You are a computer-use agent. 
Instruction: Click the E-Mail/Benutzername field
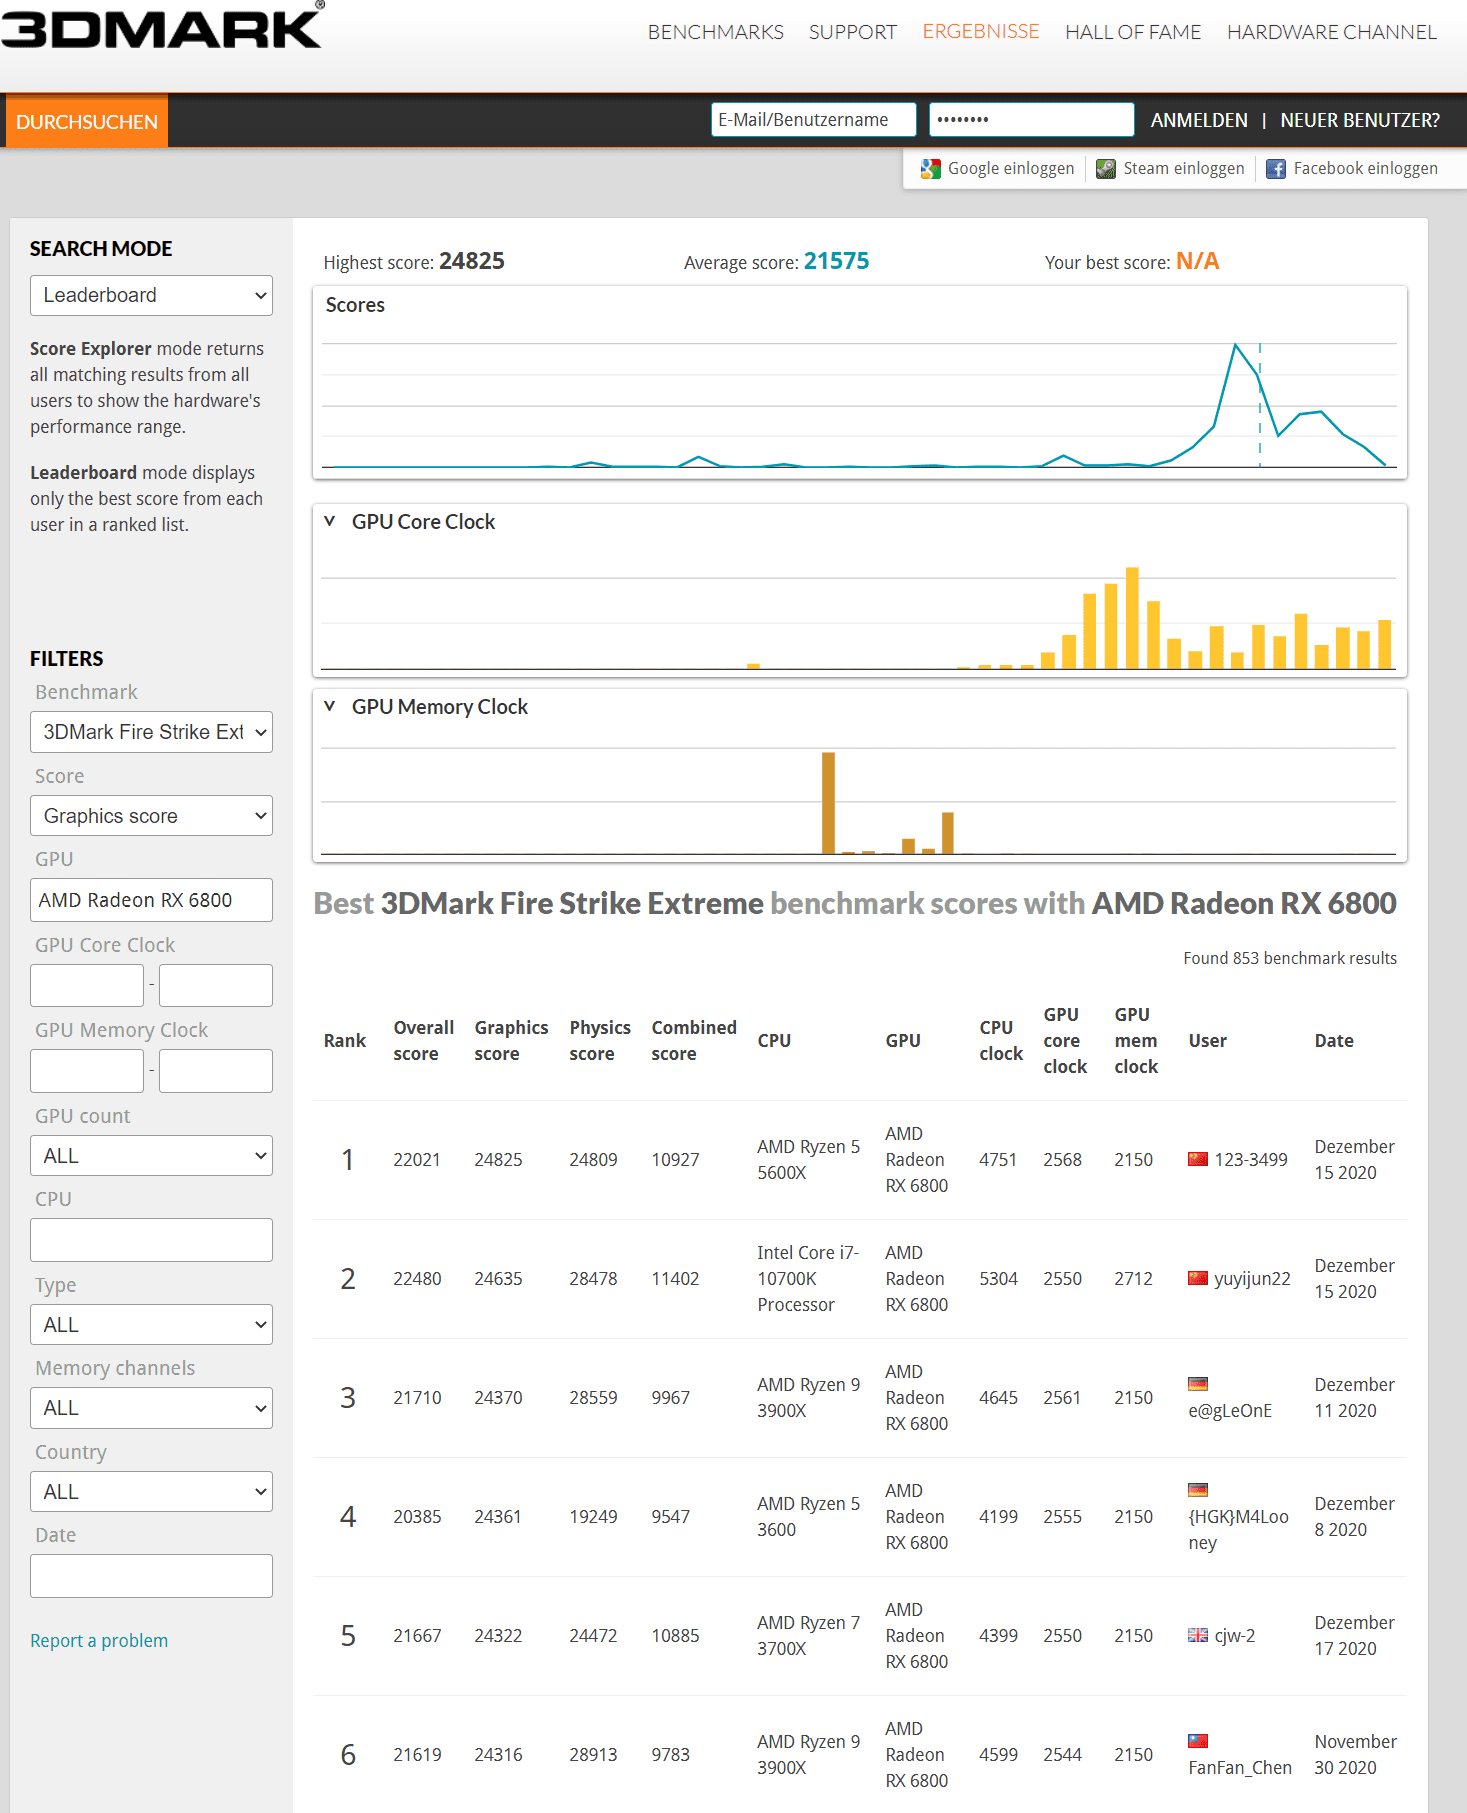(814, 119)
